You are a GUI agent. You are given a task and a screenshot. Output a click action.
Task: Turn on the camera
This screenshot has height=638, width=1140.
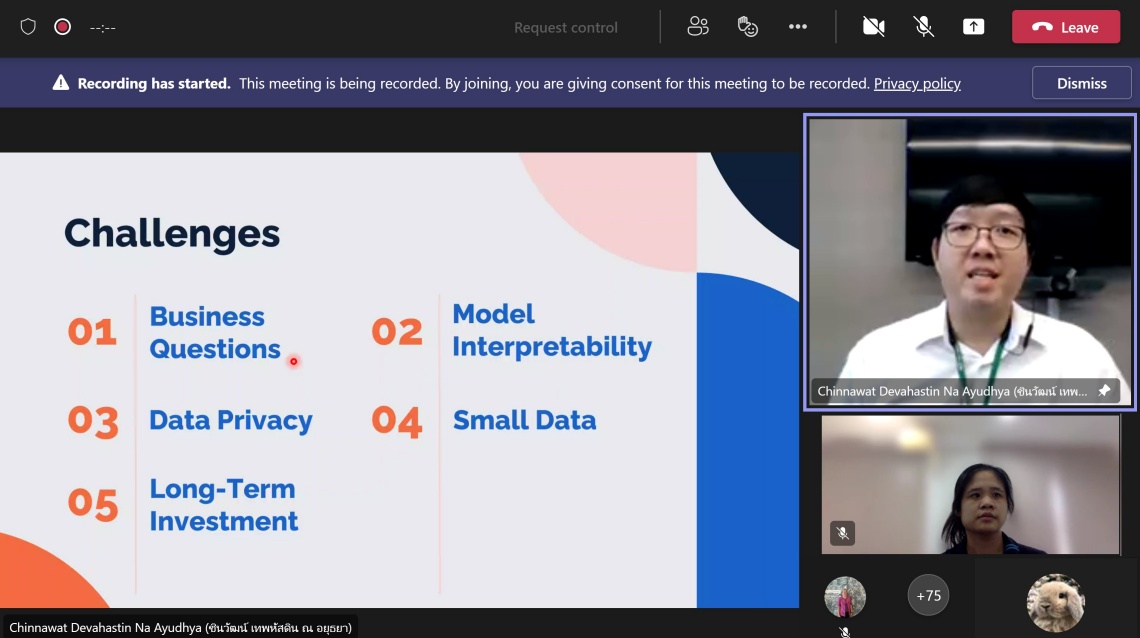pos(873,27)
